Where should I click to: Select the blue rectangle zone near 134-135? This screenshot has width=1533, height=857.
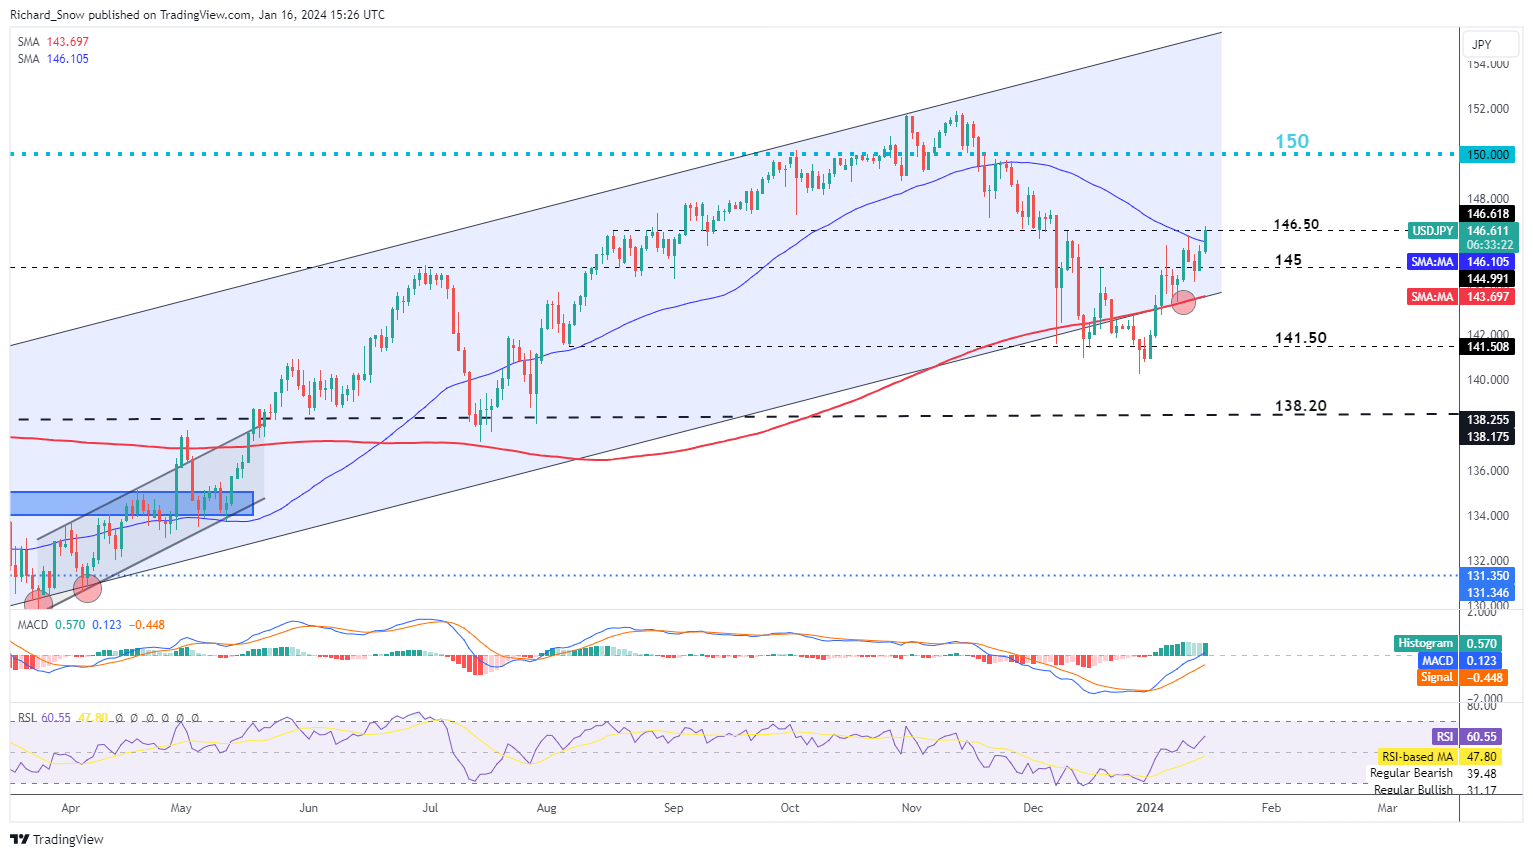click(x=132, y=503)
